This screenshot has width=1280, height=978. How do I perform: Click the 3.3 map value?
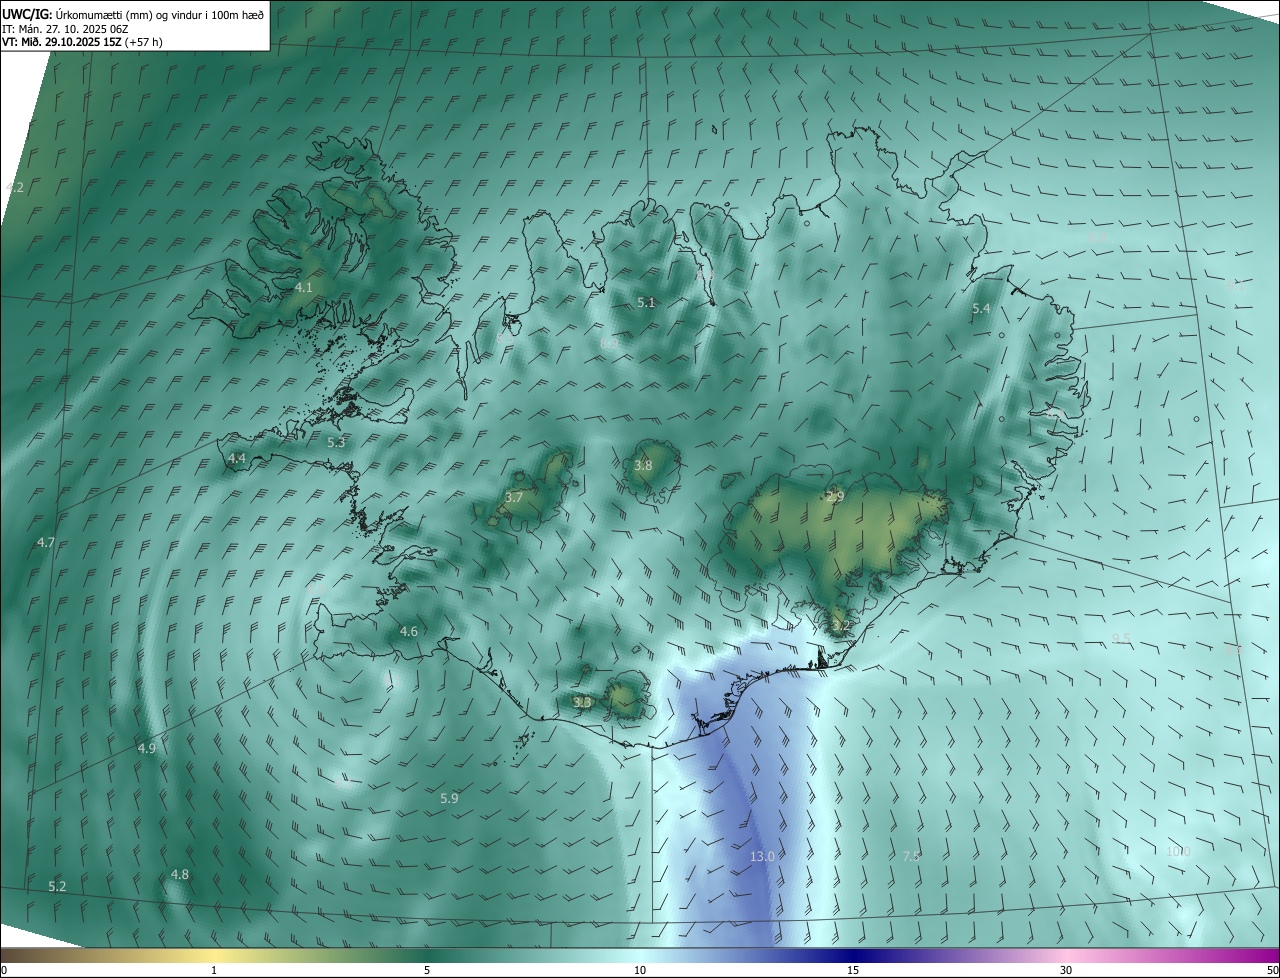coord(582,702)
